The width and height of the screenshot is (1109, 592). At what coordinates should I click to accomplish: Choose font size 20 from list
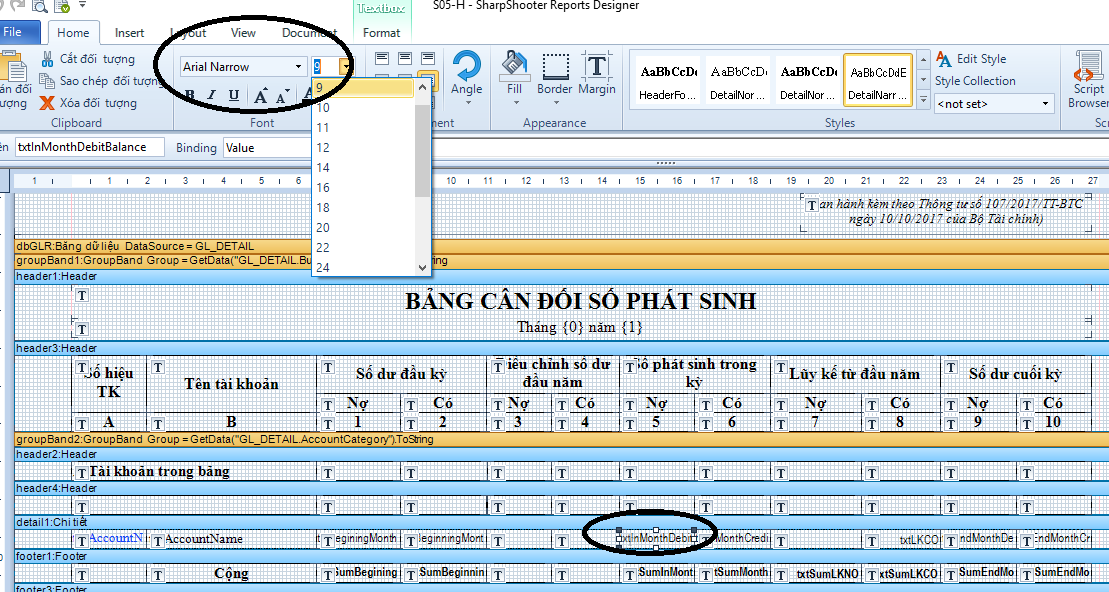(362, 227)
